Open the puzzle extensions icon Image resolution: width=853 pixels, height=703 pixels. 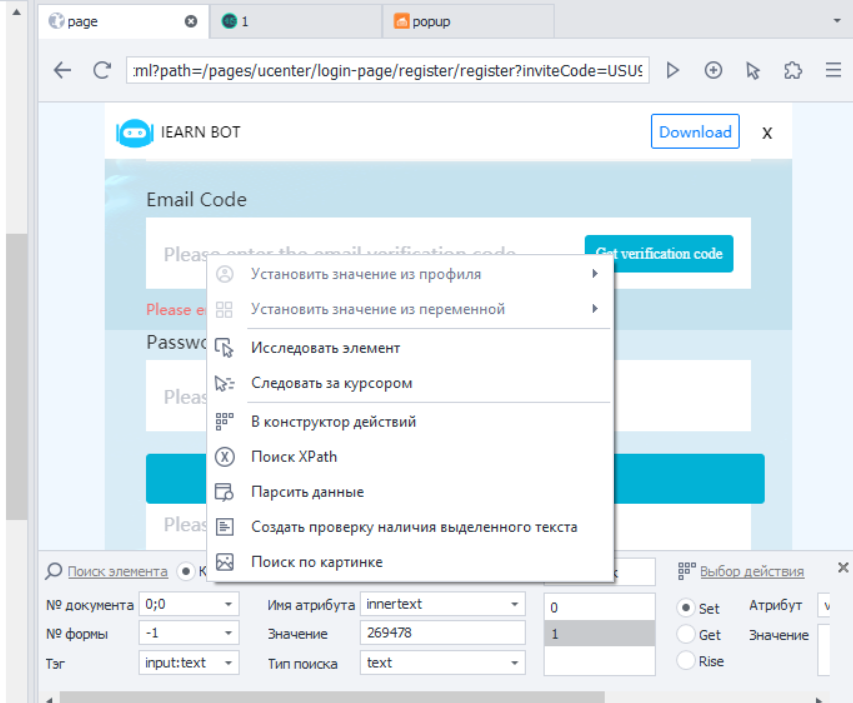point(793,70)
